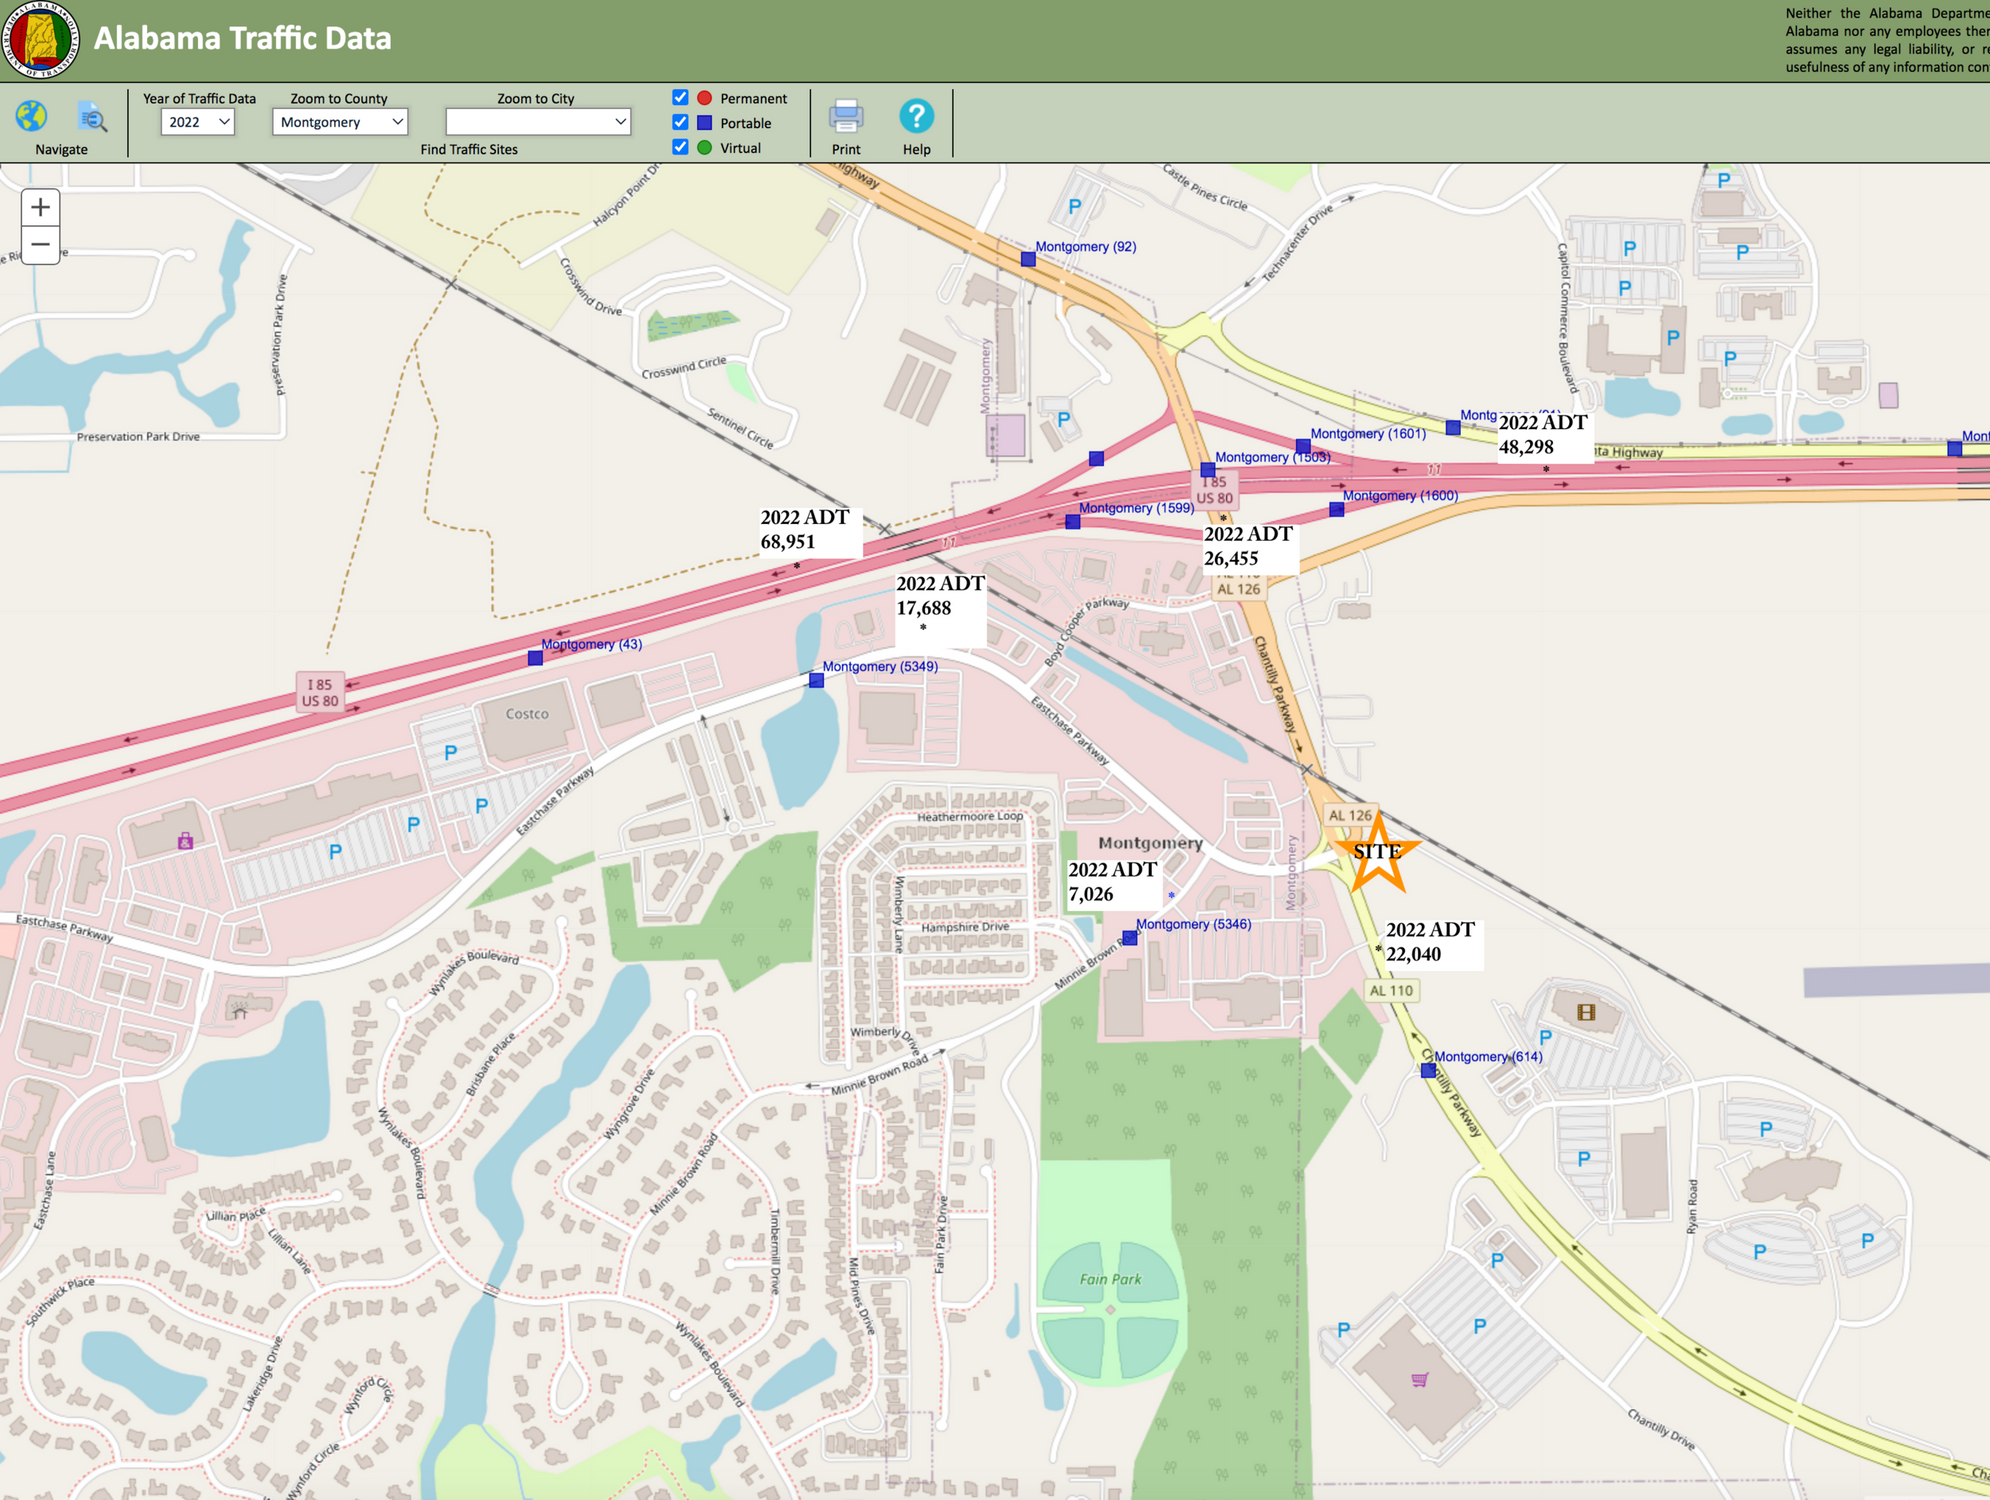Select Montgomery (43) portable site marker
This screenshot has width=1990, height=1500.
tap(535, 658)
